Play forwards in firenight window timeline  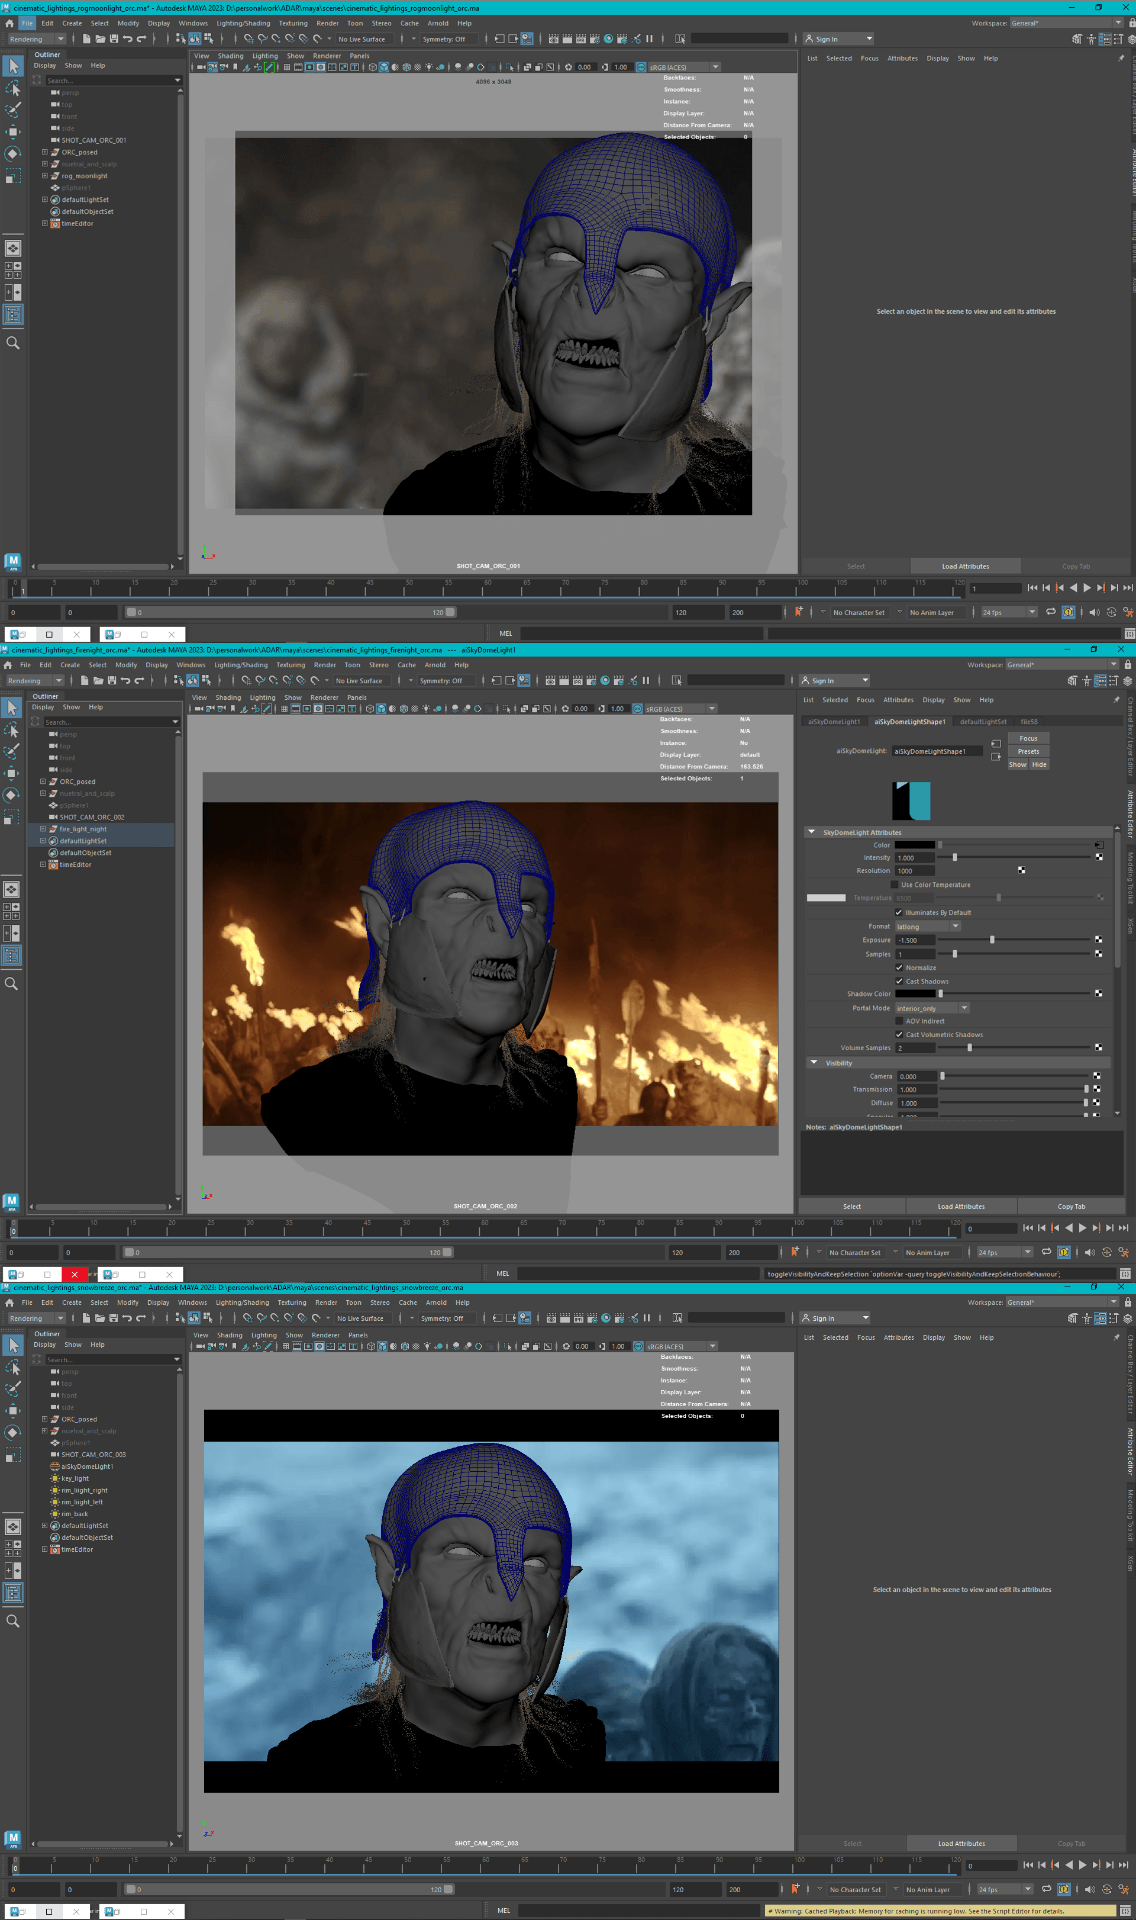[1082, 1228]
